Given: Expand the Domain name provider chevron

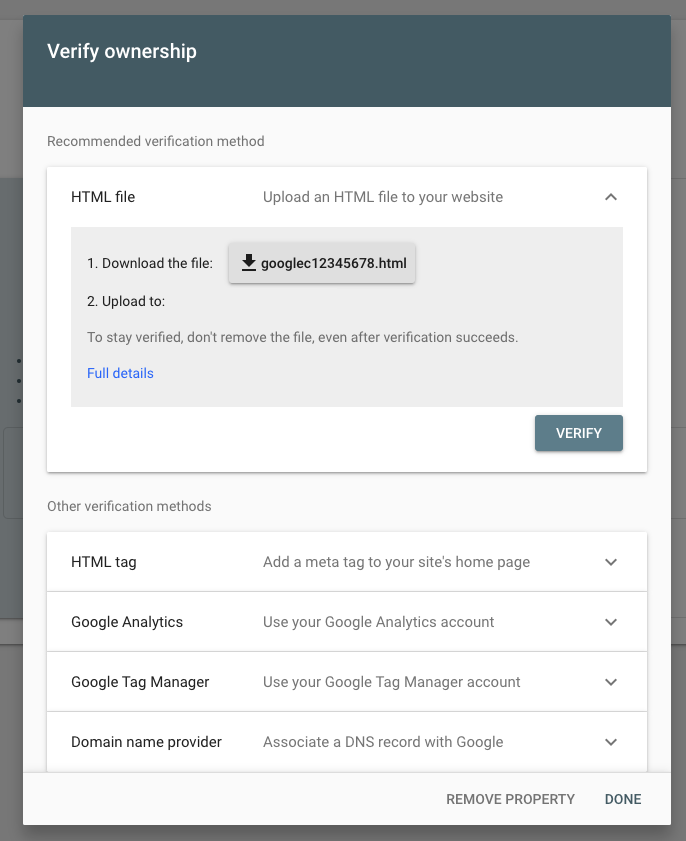Looking at the screenshot, I should (x=611, y=742).
